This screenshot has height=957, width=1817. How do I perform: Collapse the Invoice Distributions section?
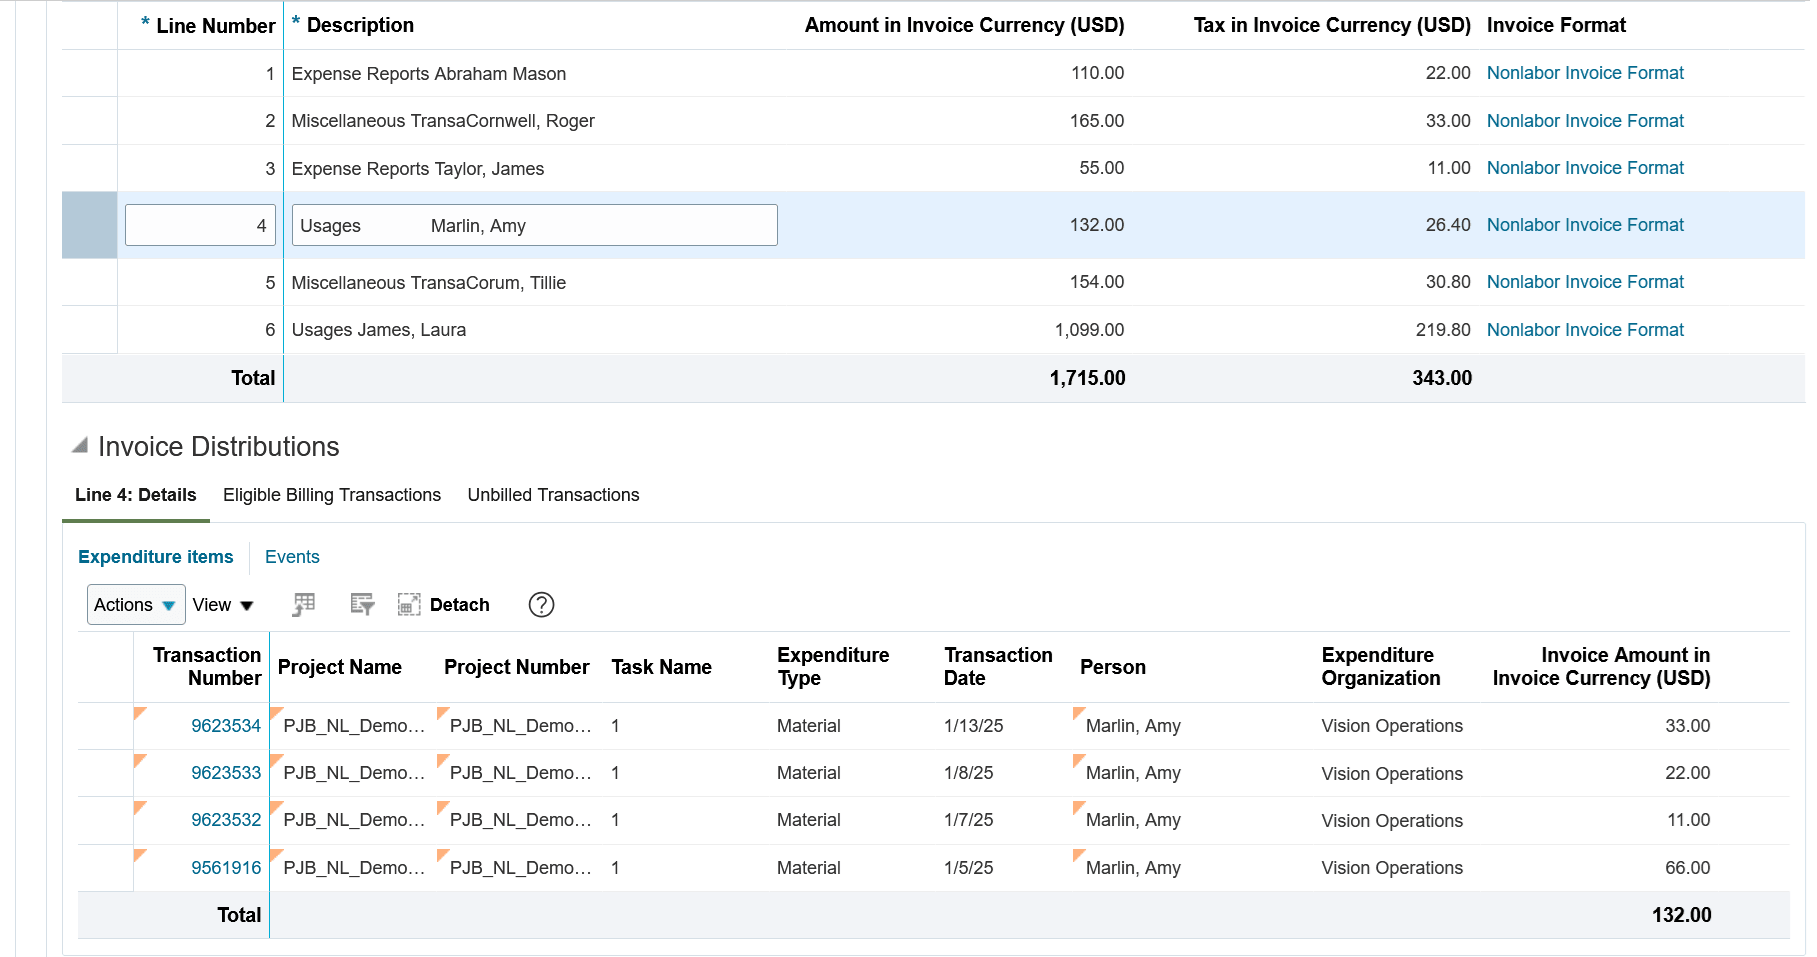pyautogui.click(x=80, y=446)
